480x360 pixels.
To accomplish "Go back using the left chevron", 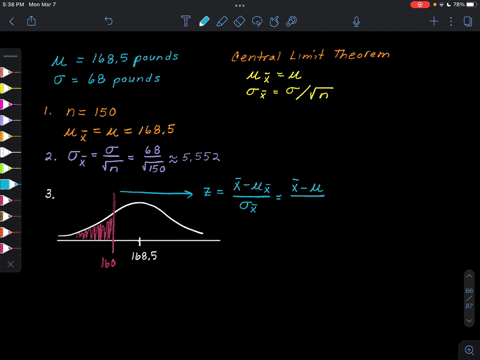I will (x=12, y=22).
